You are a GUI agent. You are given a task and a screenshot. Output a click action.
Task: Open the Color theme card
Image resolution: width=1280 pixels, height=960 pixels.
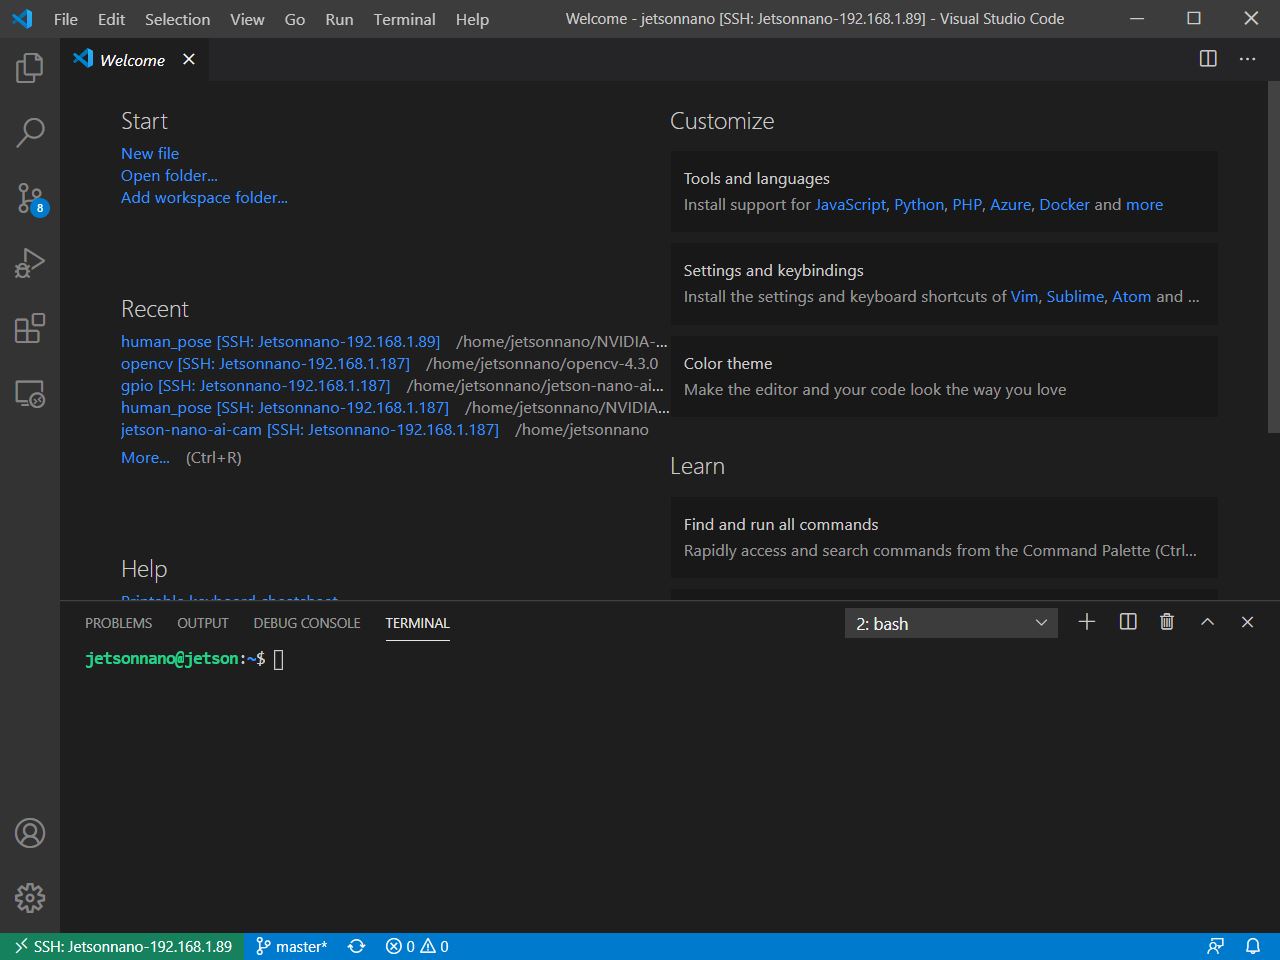coord(944,376)
